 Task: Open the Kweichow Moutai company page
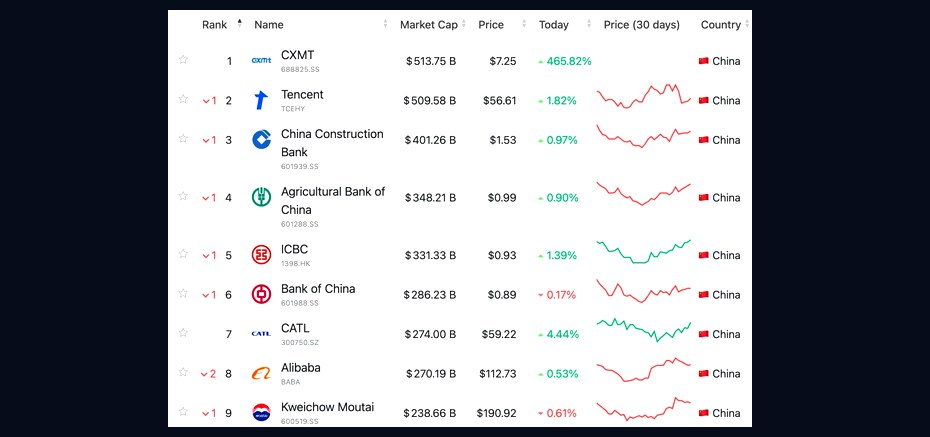(327, 407)
